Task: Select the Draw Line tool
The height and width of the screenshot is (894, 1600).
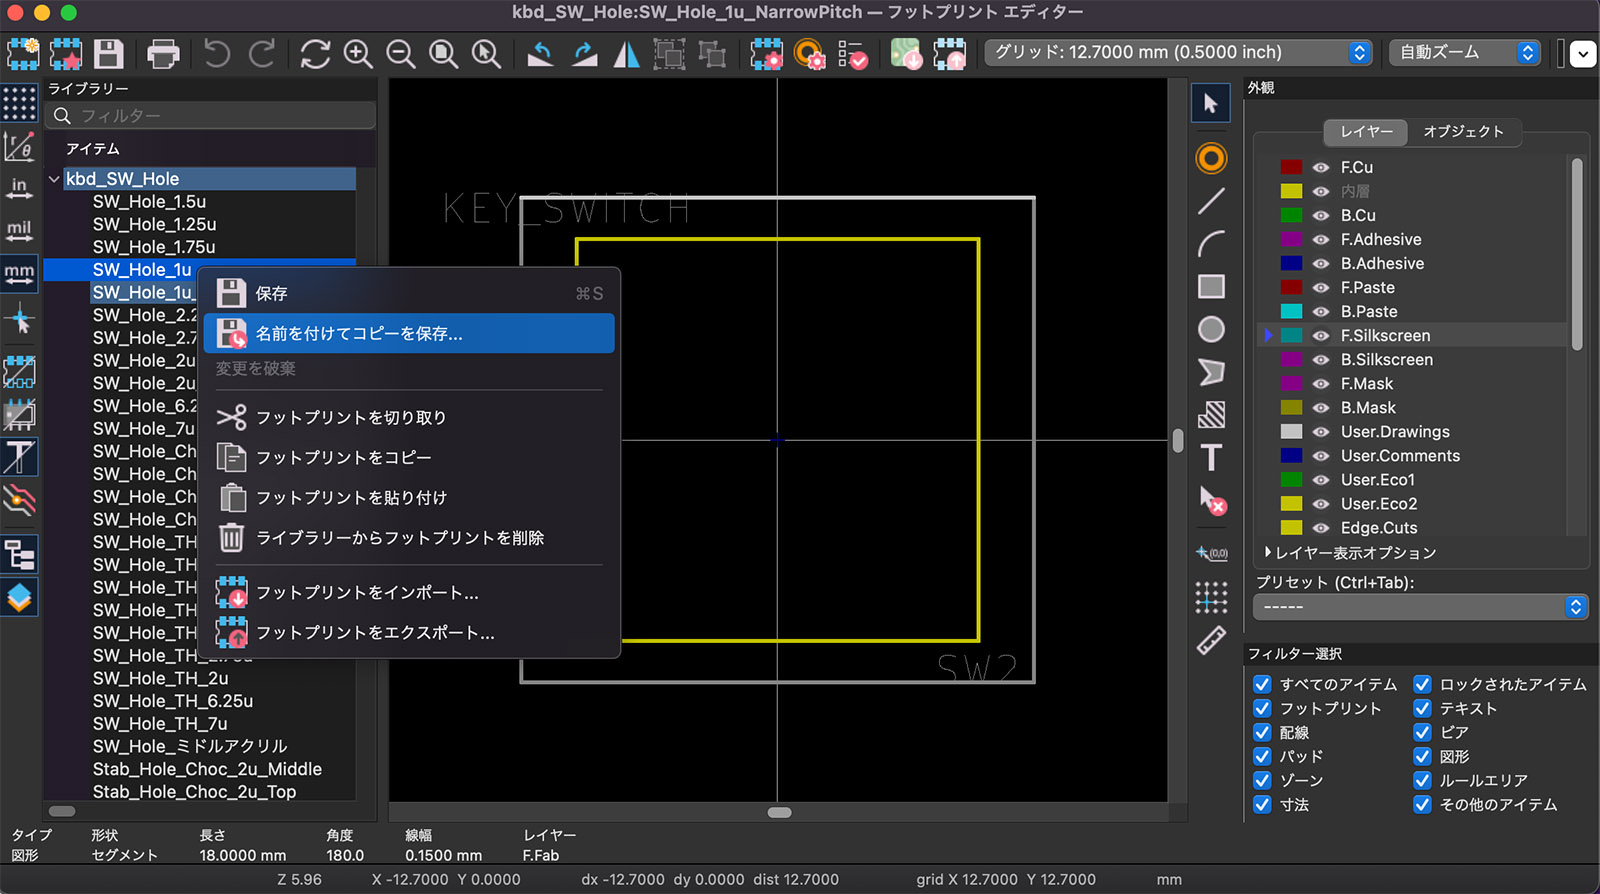Action: click(x=1211, y=201)
